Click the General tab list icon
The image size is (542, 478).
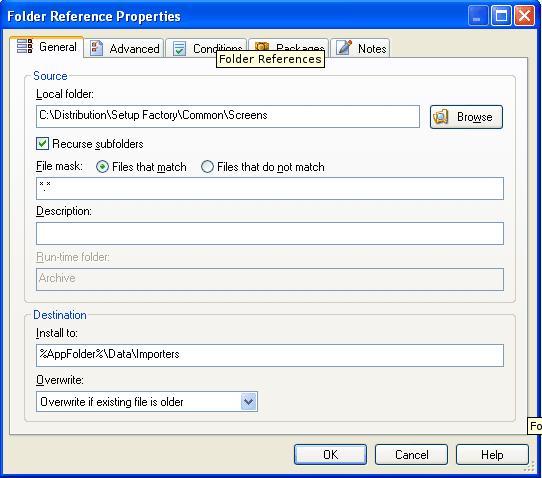(25, 46)
